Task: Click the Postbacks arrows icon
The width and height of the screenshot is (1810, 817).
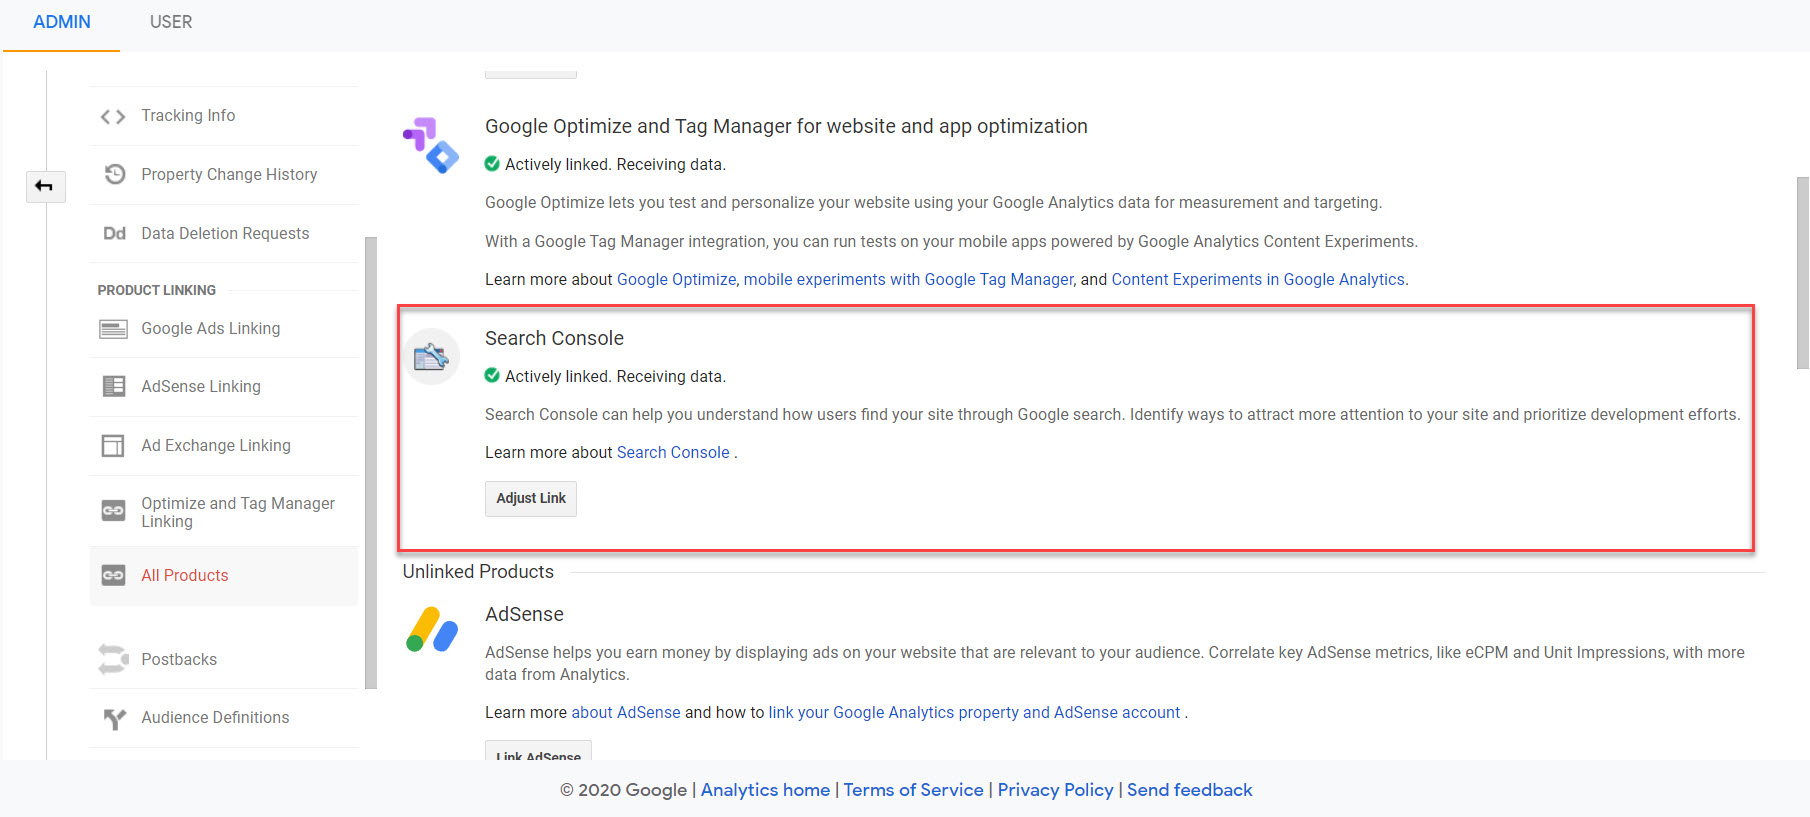Action: point(113,659)
